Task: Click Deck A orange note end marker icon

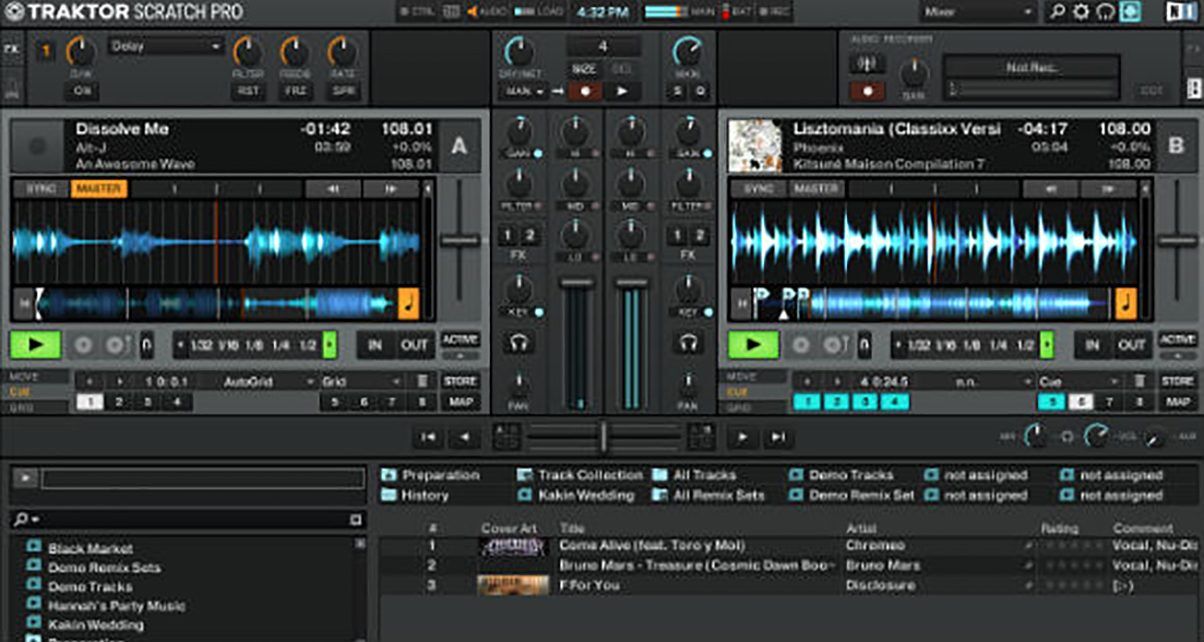Action: (409, 303)
